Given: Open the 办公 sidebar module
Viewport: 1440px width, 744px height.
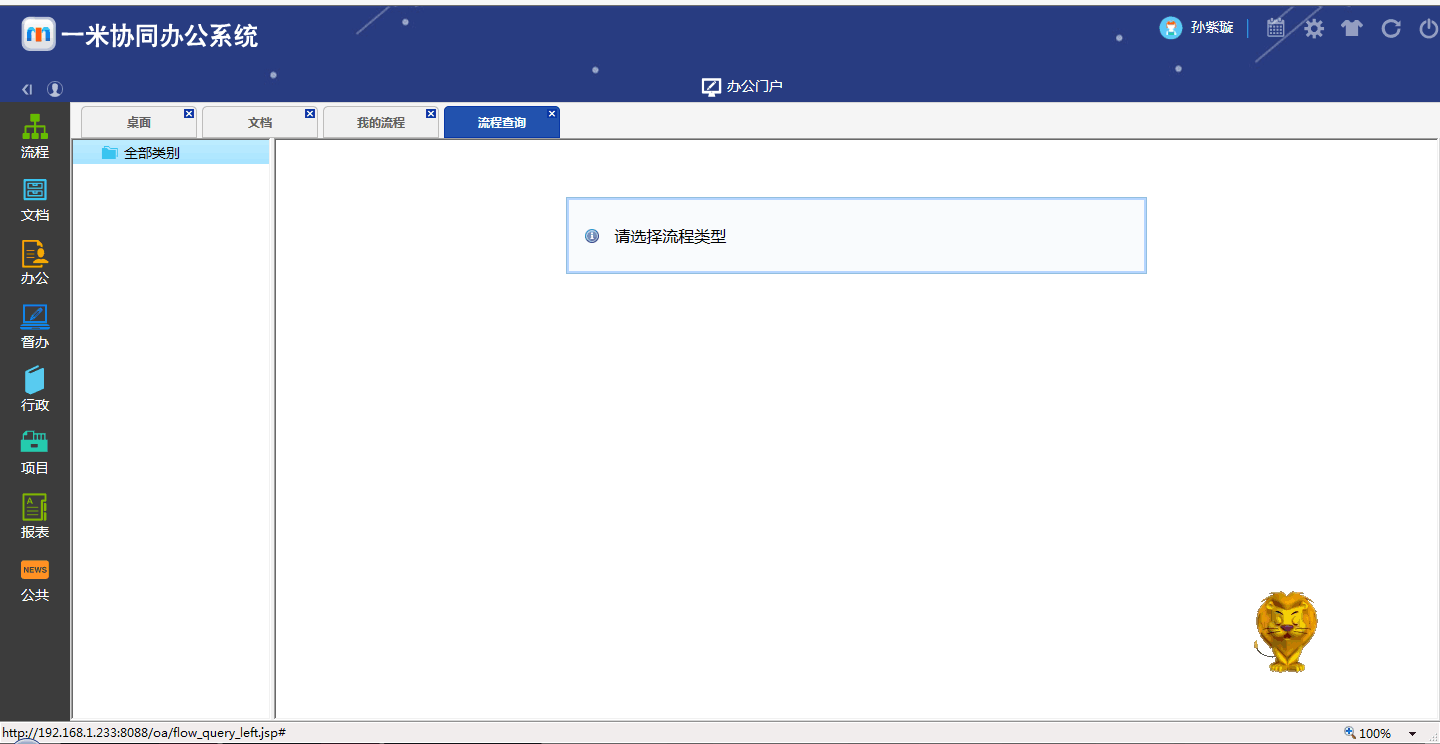Looking at the screenshot, I should coord(35,263).
